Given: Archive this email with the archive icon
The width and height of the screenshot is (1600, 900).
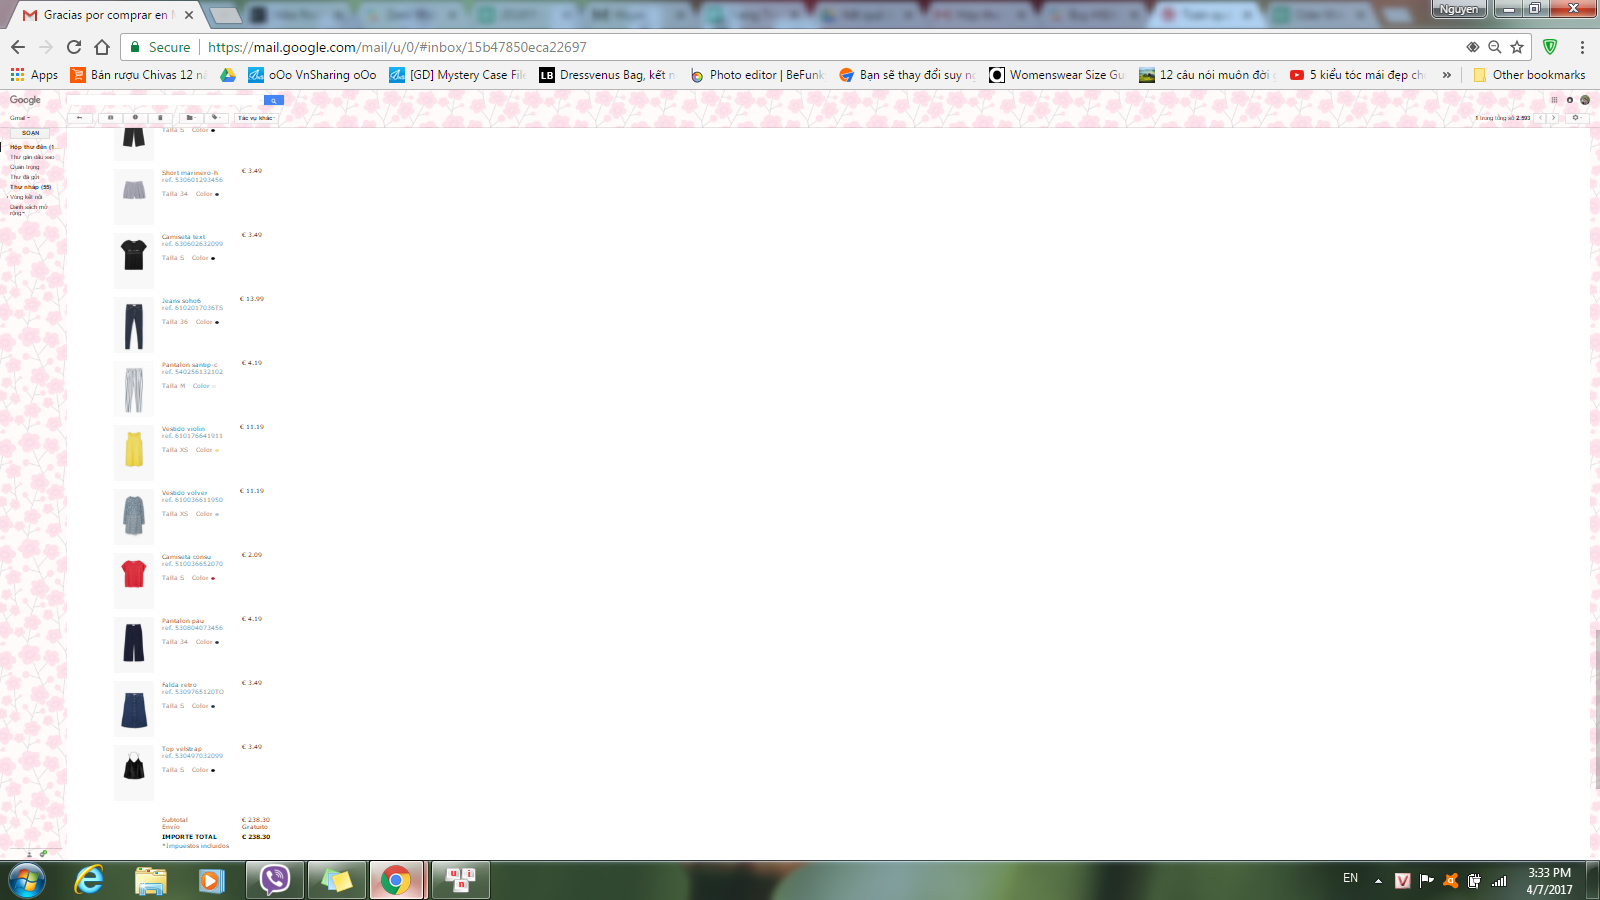Looking at the screenshot, I should [x=110, y=118].
